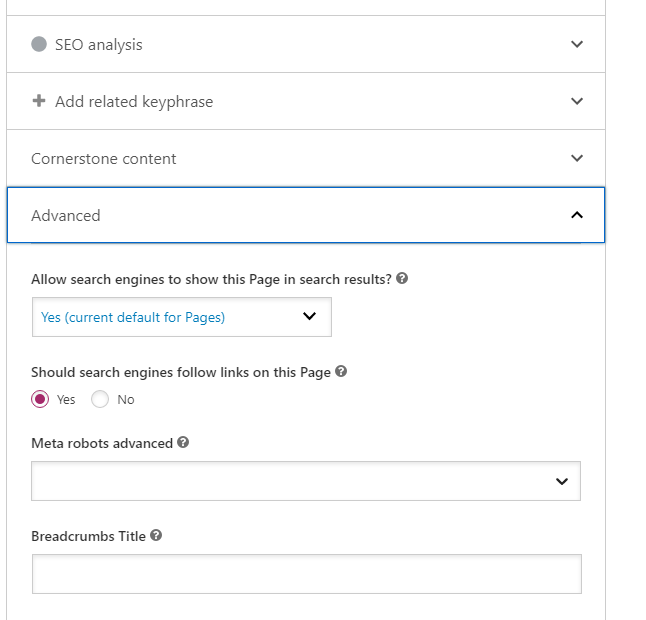Image resolution: width=646 pixels, height=620 pixels.
Task: Click 'Breadcrumbs Title' label text
Action: pos(89,536)
